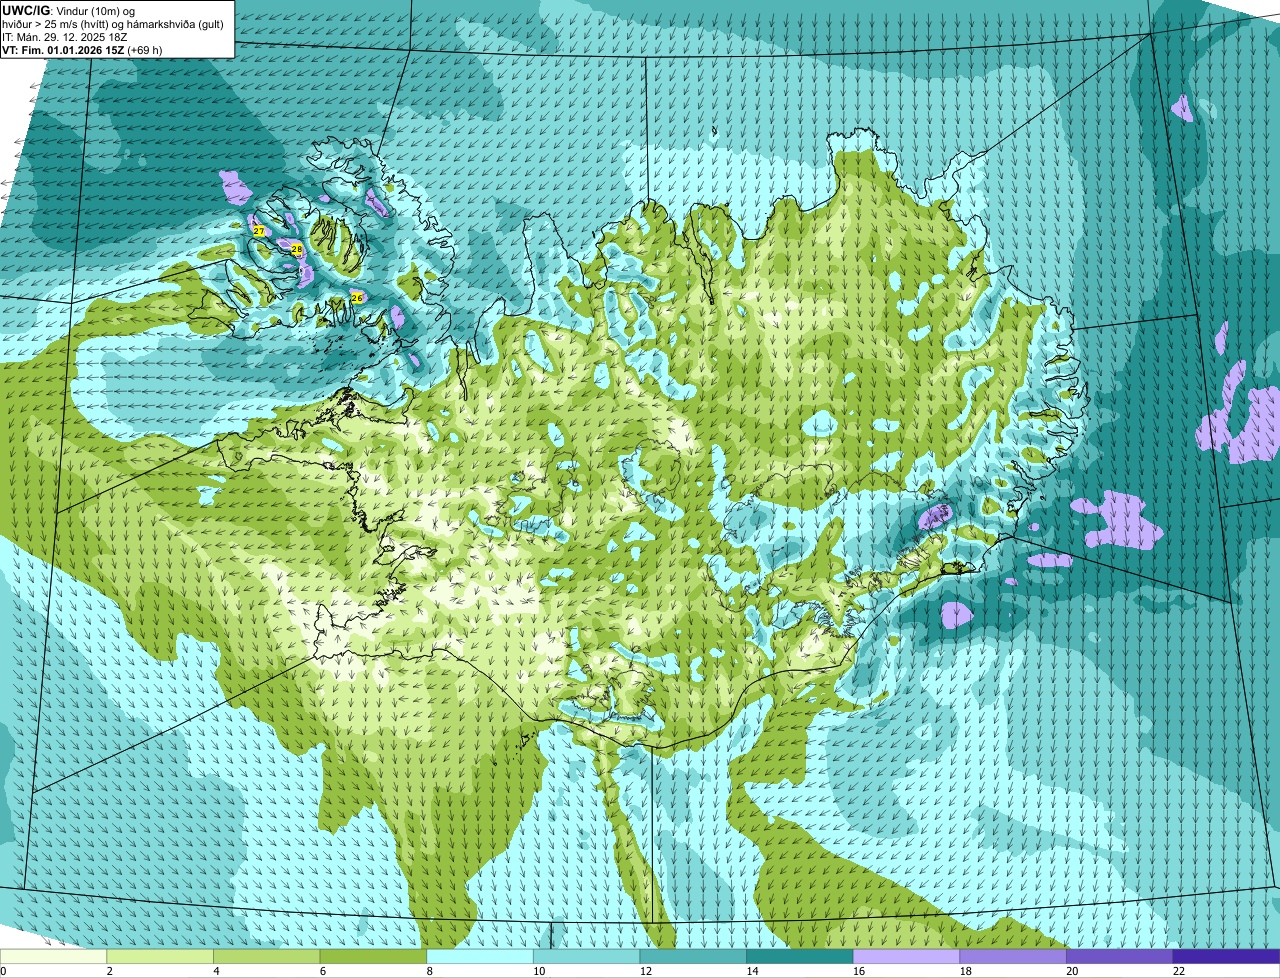Select the 2–4 m/s light green swatch
The width and height of the screenshot is (1280, 978).
(160, 956)
